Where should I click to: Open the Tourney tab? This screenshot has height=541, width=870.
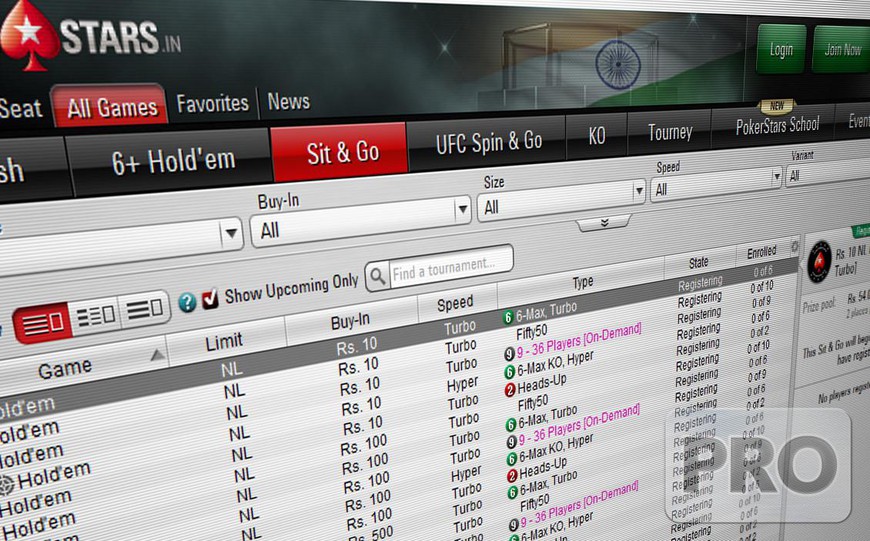pos(670,133)
